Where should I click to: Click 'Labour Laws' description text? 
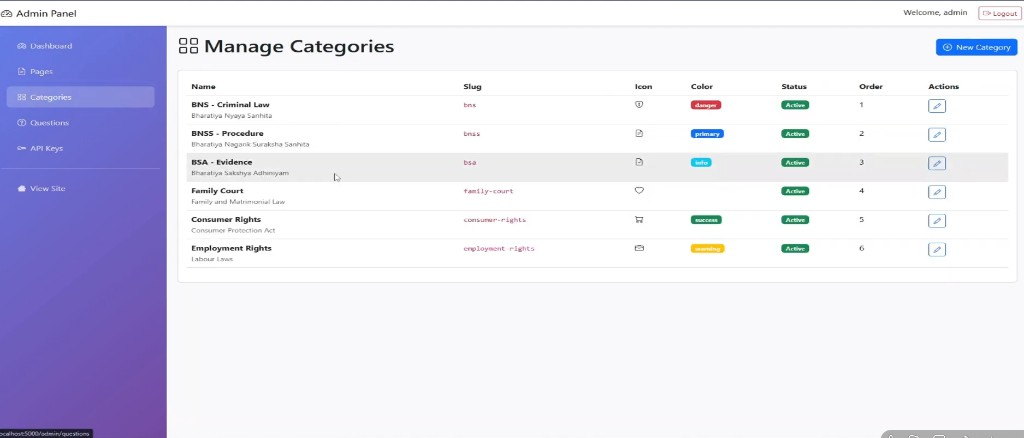click(x=212, y=259)
